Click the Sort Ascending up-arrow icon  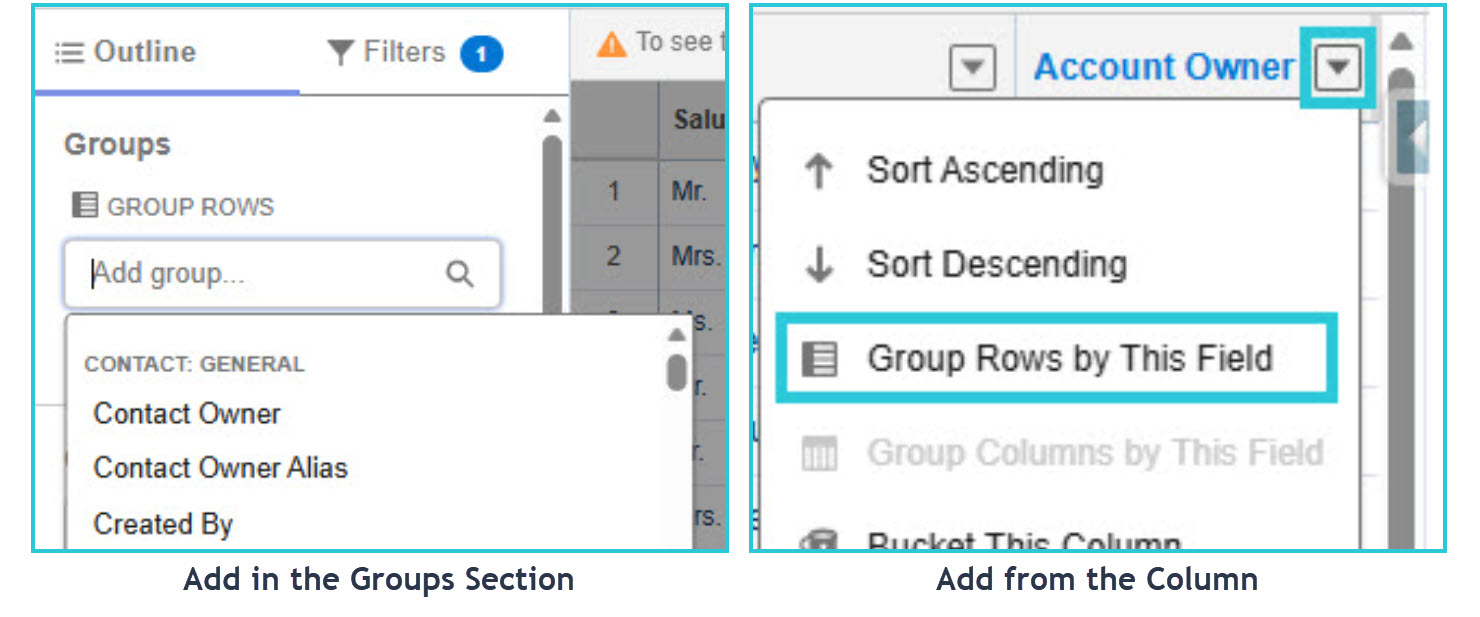click(818, 171)
